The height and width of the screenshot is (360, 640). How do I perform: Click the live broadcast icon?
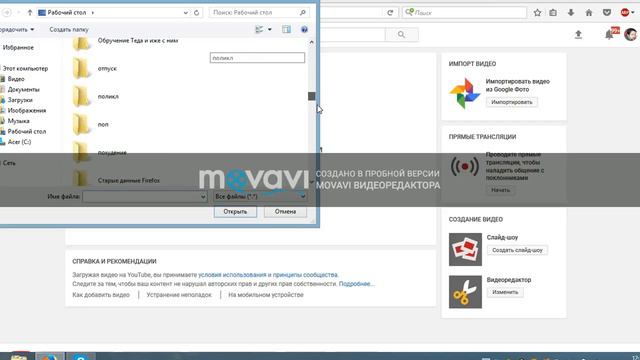pos(464,167)
